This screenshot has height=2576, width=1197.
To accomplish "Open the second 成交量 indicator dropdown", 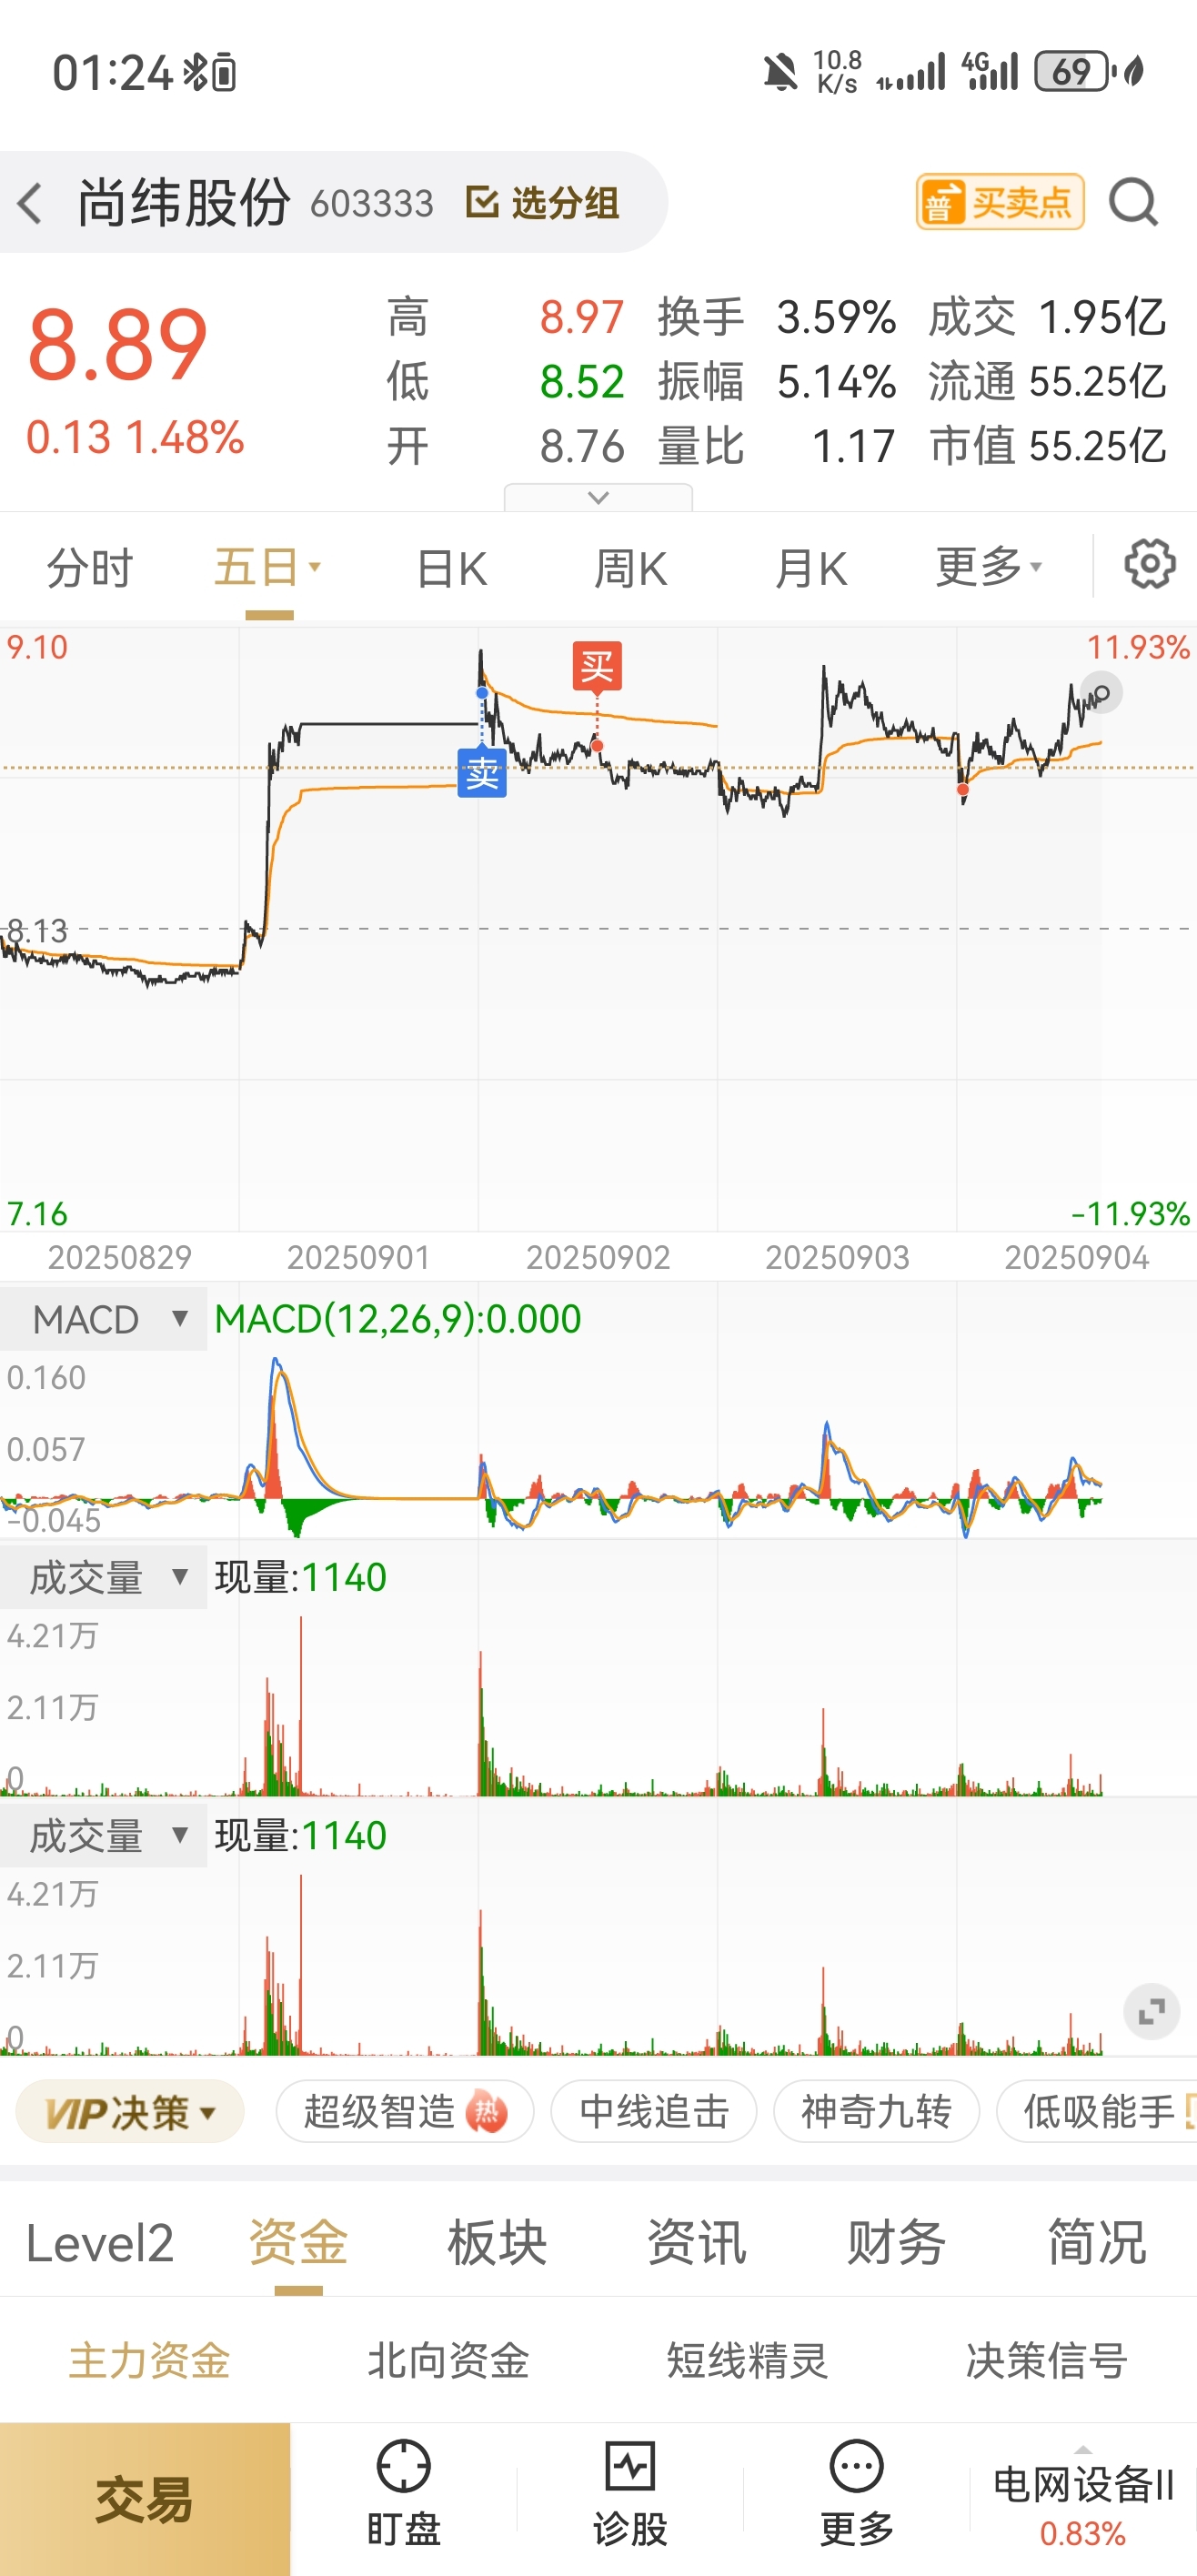I will (104, 1835).
